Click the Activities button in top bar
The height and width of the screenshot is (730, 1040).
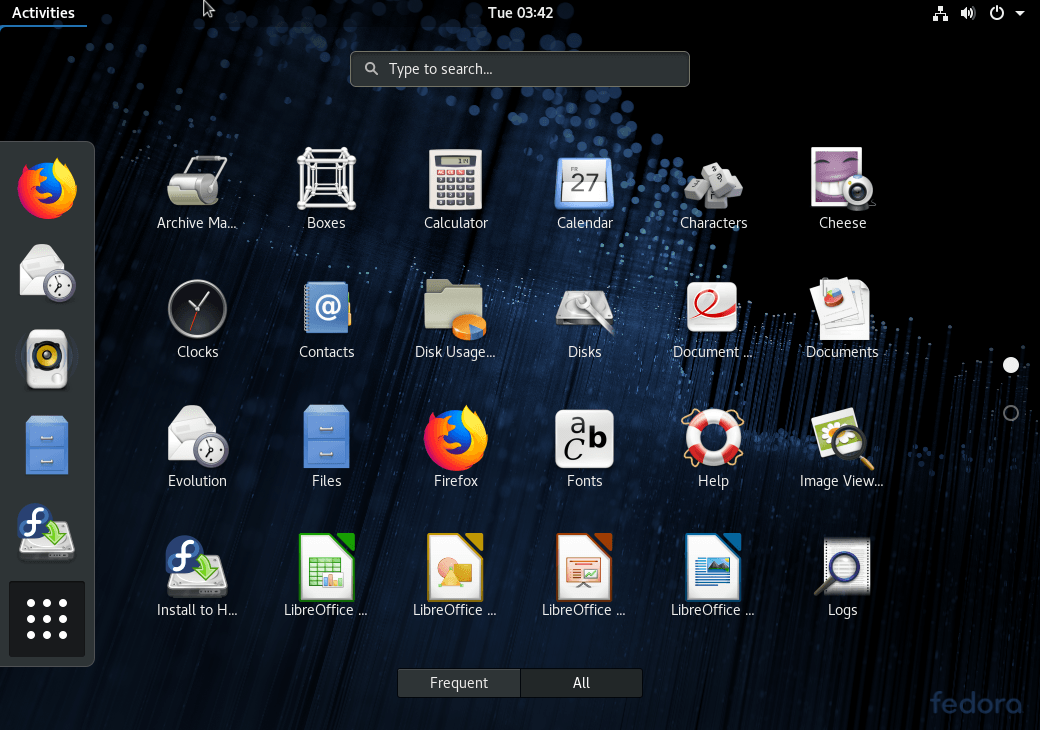click(43, 13)
